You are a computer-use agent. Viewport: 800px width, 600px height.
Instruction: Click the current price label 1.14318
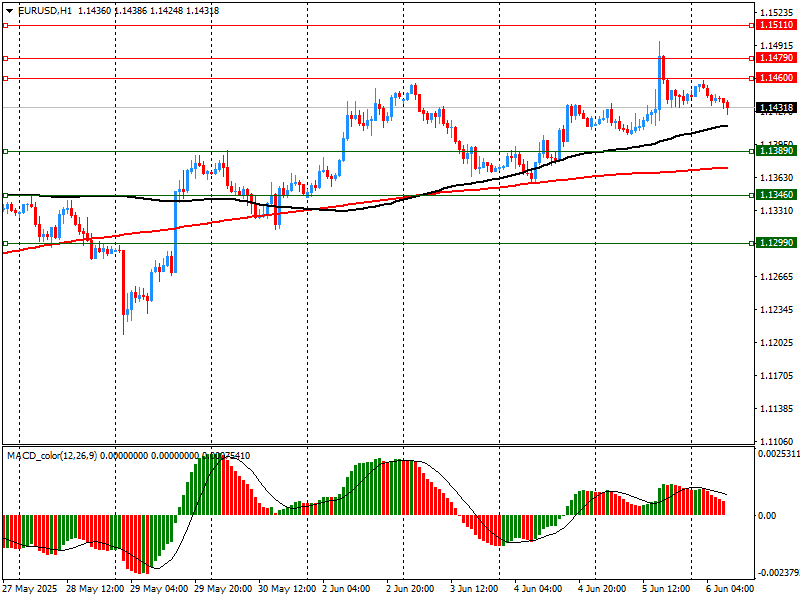pyautogui.click(x=776, y=108)
